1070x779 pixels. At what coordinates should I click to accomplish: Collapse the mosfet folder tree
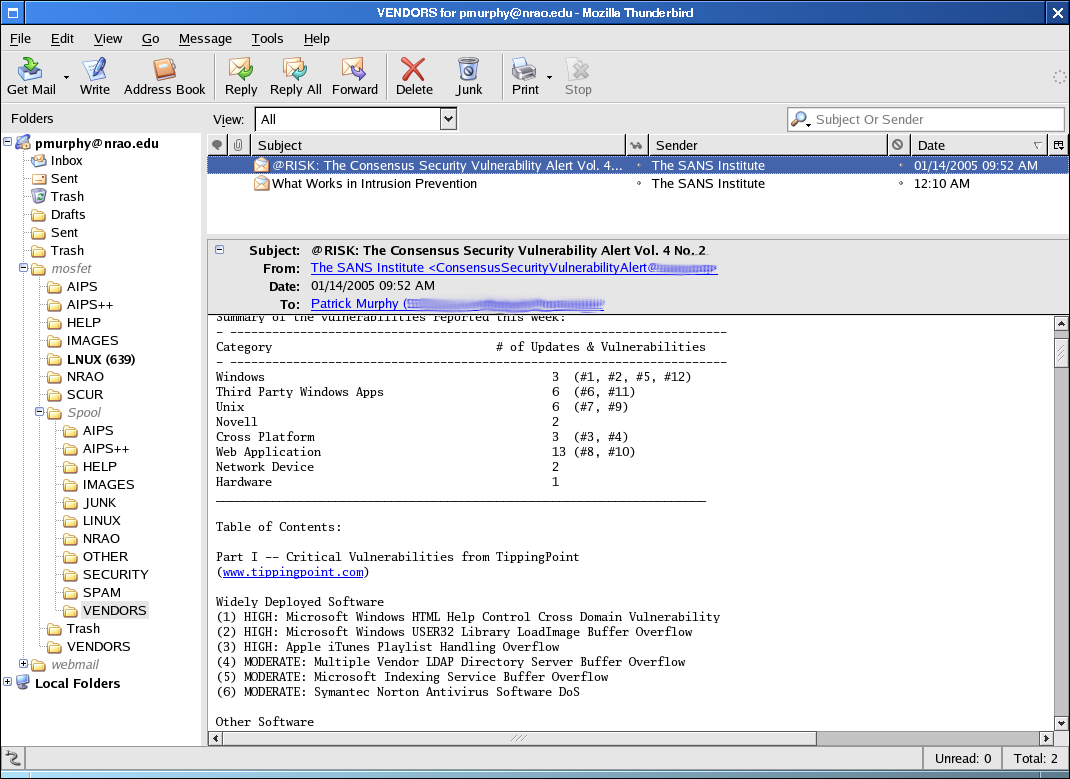tap(23, 268)
